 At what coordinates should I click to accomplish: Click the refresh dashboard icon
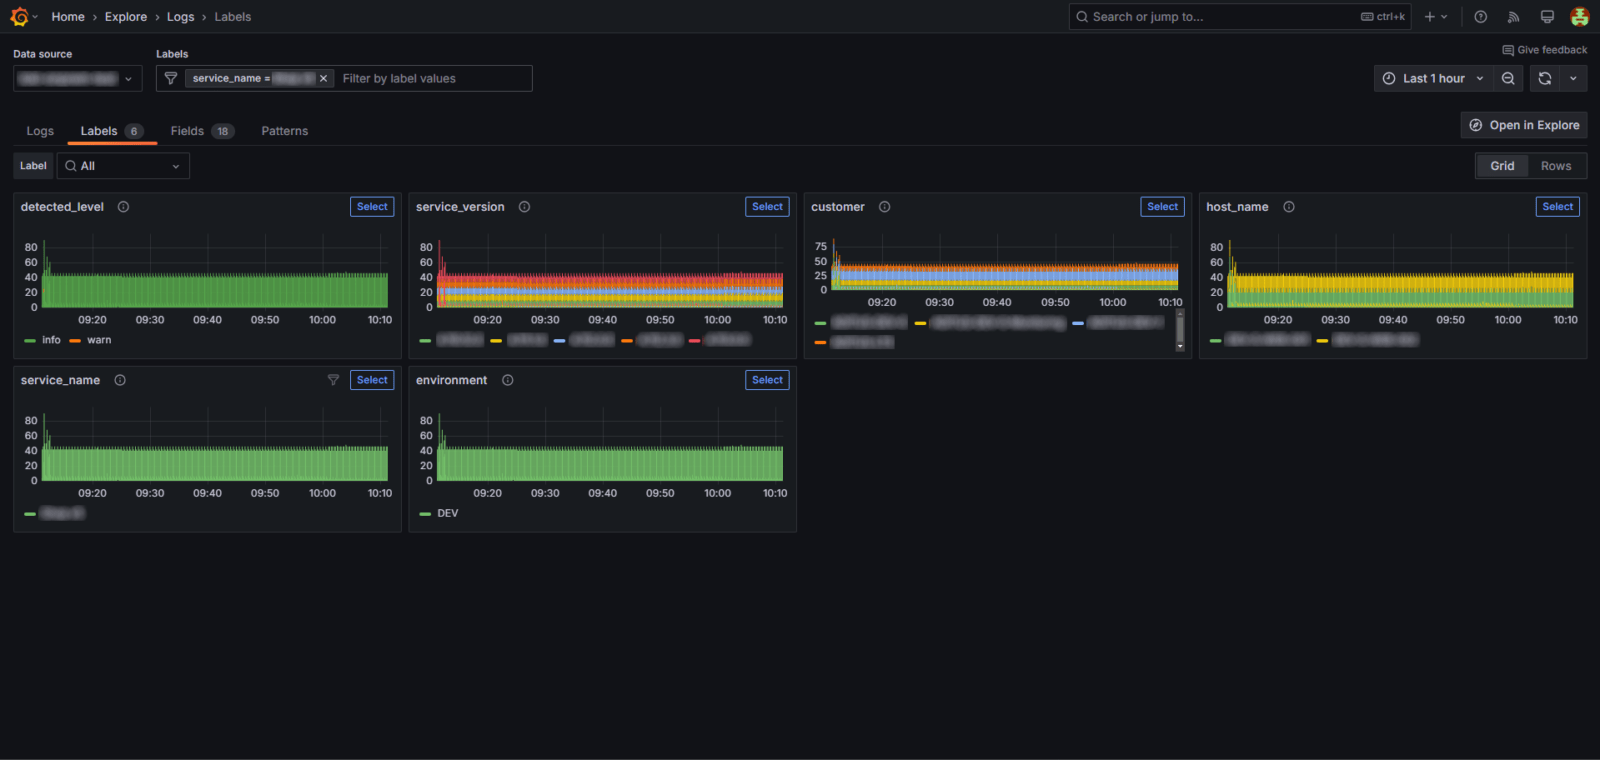point(1545,78)
